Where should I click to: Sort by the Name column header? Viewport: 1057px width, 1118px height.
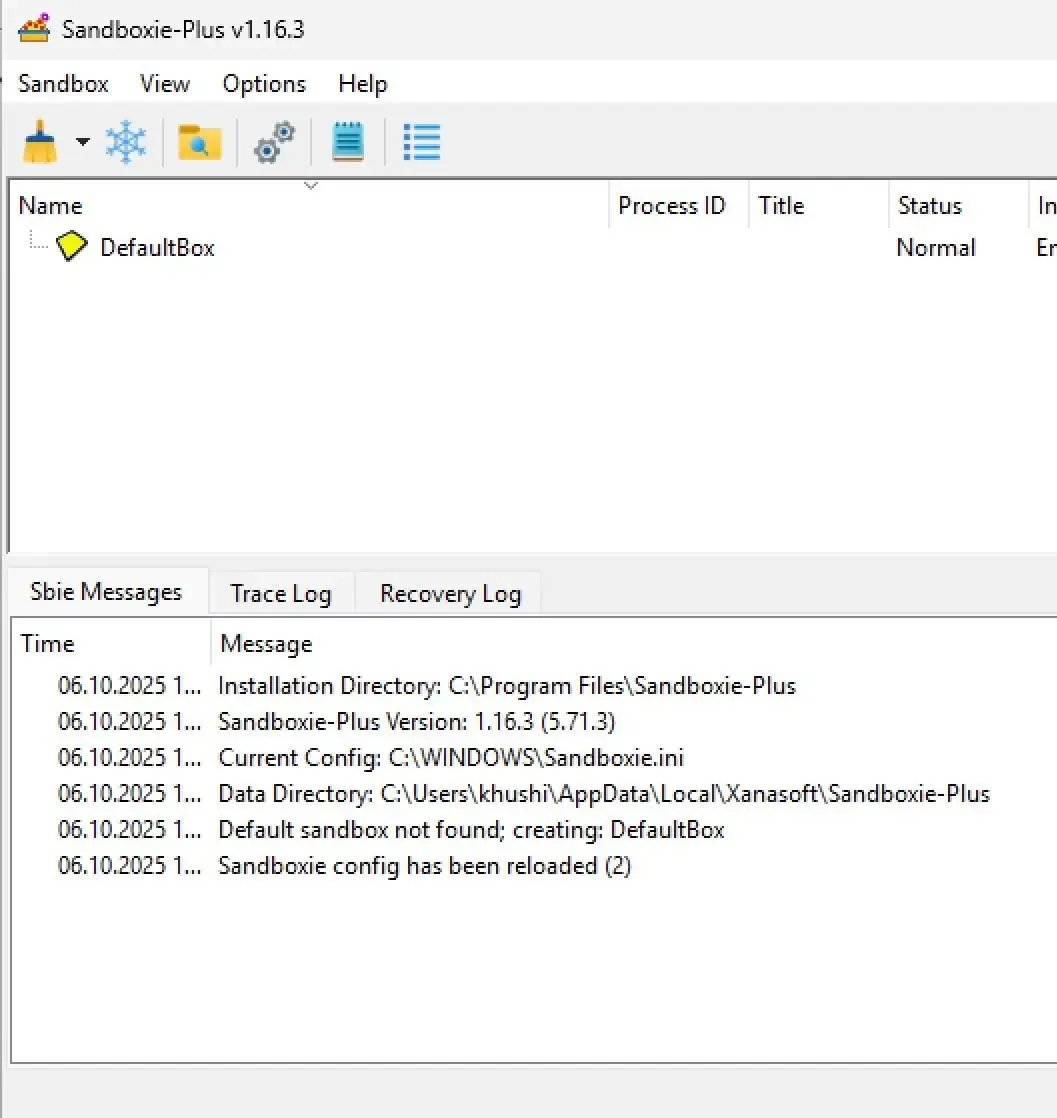pyautogui.click(x=309, y=205)
